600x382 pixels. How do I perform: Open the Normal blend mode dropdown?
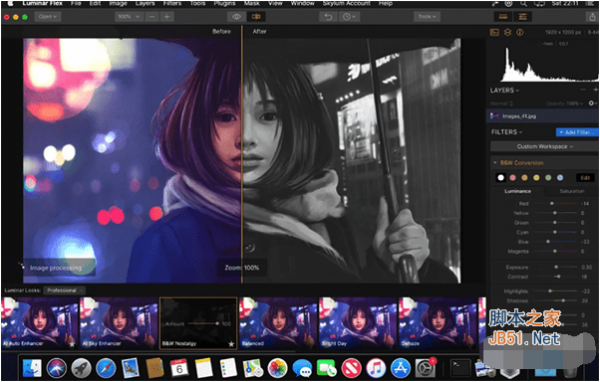(x=502, y=103)
